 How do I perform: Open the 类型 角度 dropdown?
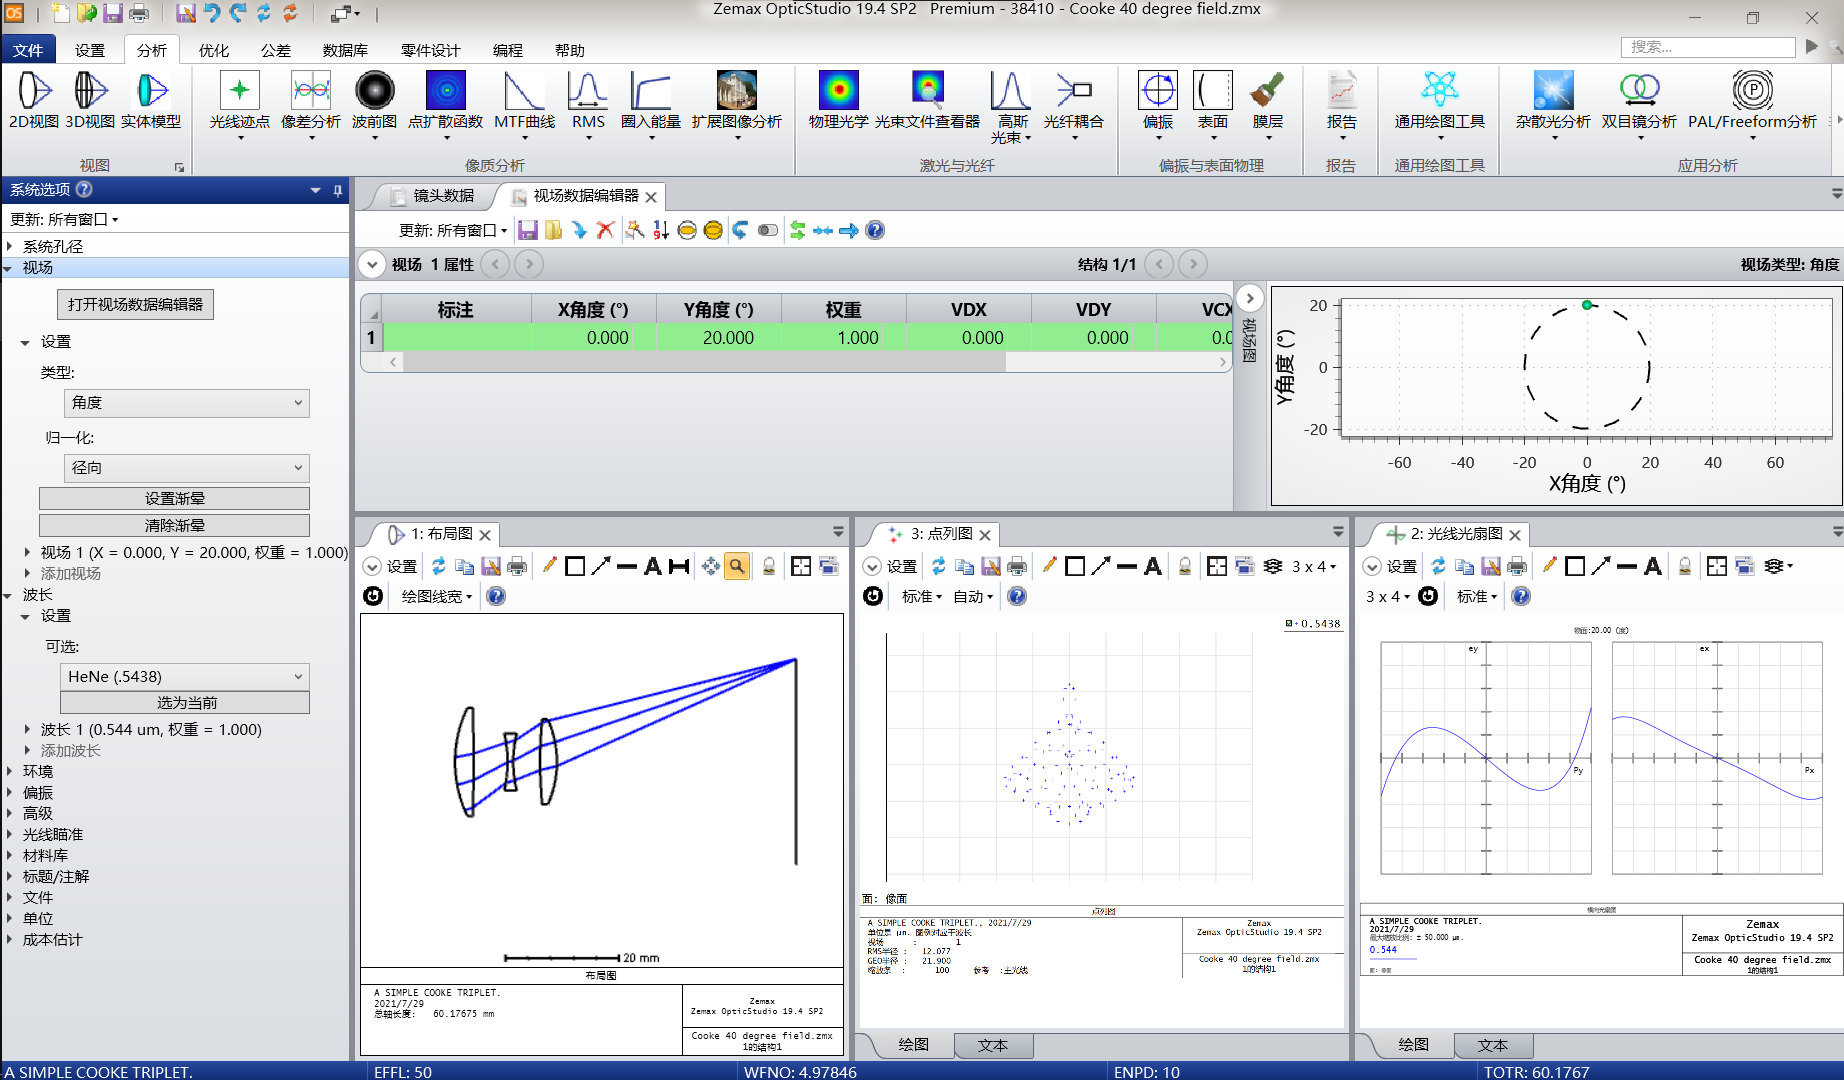point(186,403)
